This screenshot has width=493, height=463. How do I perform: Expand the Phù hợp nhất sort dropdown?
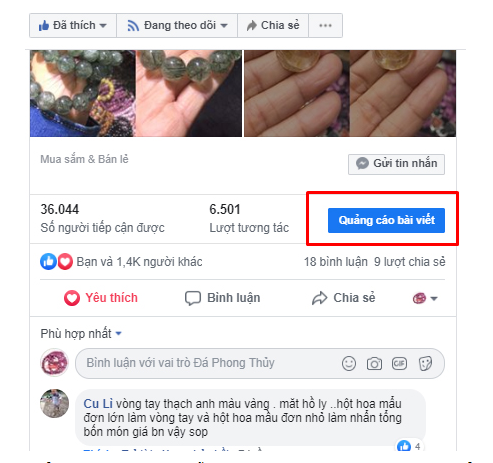point(81,333)
